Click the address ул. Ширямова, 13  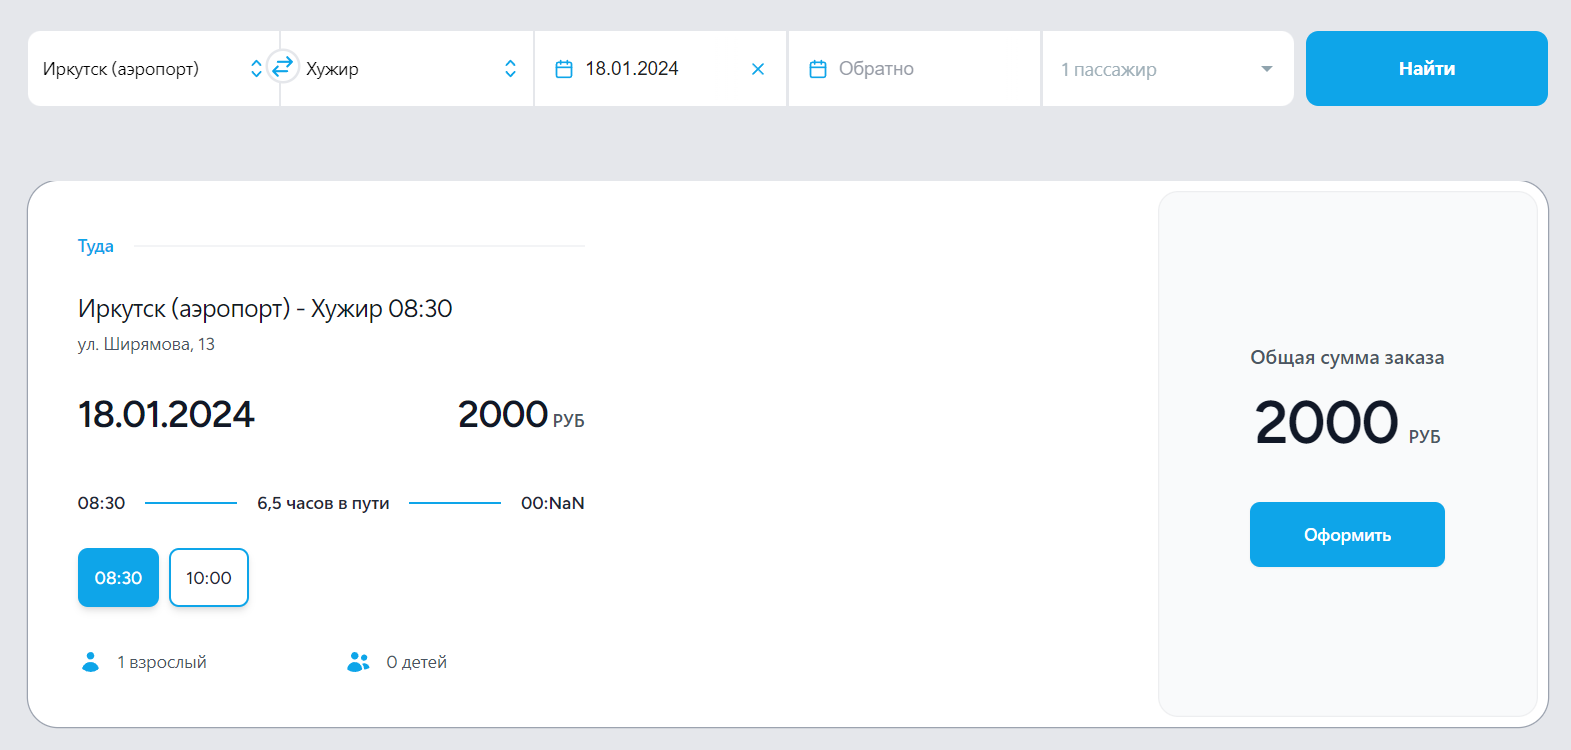click(x=146, y=344)
